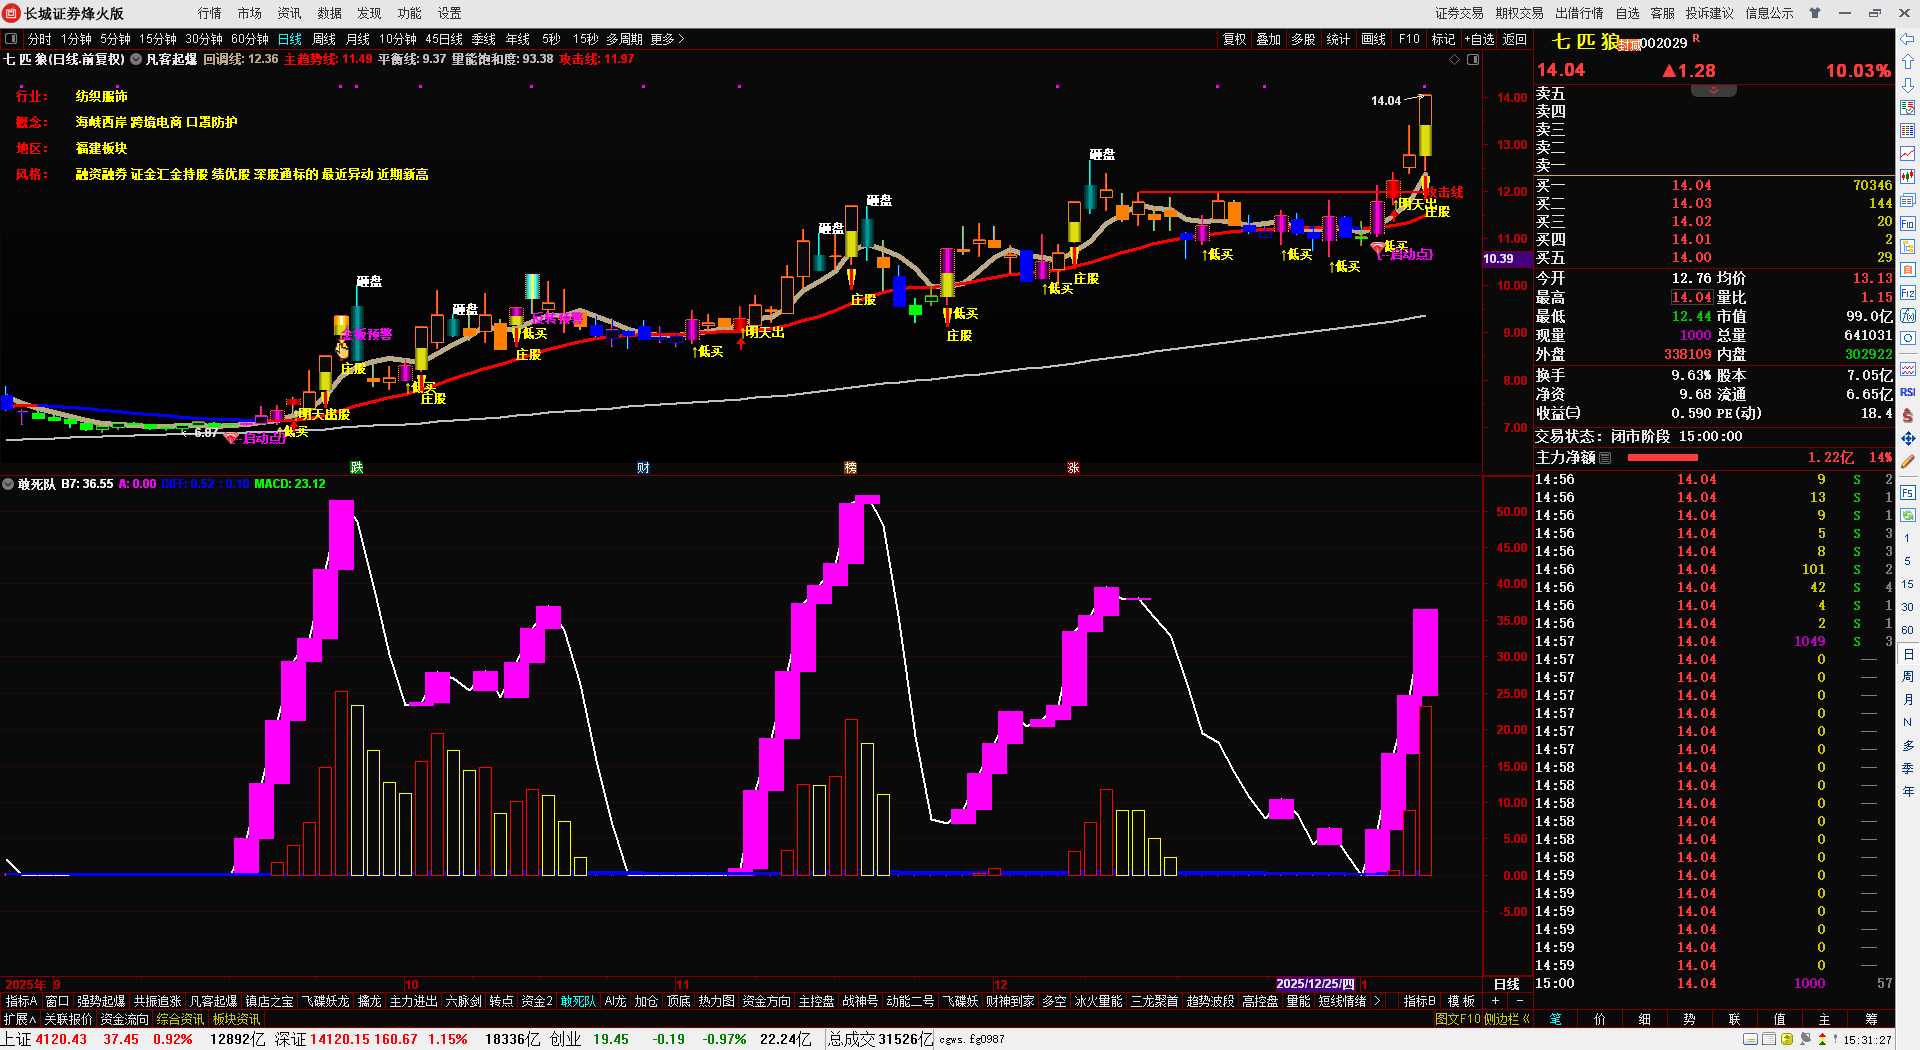Image resolution: width=1920 pixels, height=1050 pixels.
Task: Click the 返回 back button
Action: point(1515,39)
